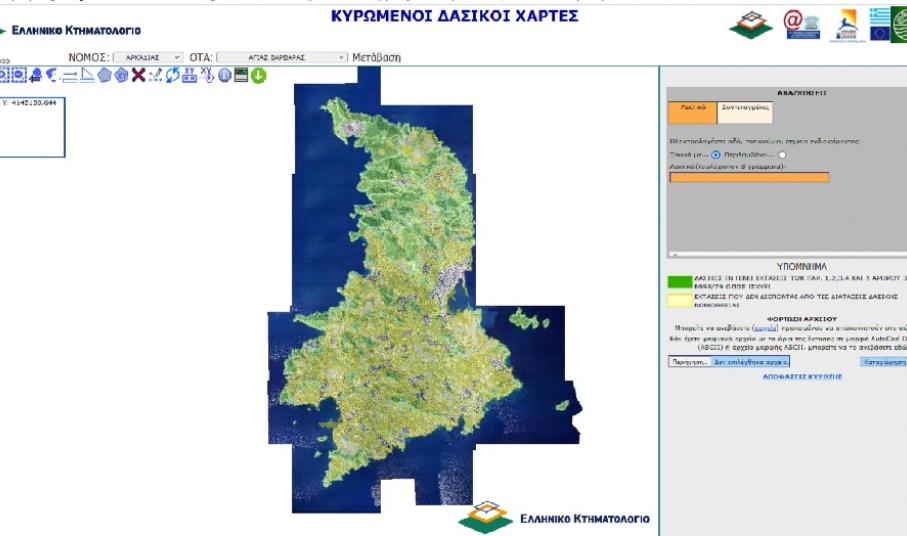Open the blue info icon
The width and height of the screenshot is (907, 536).
tap(224, 75)
